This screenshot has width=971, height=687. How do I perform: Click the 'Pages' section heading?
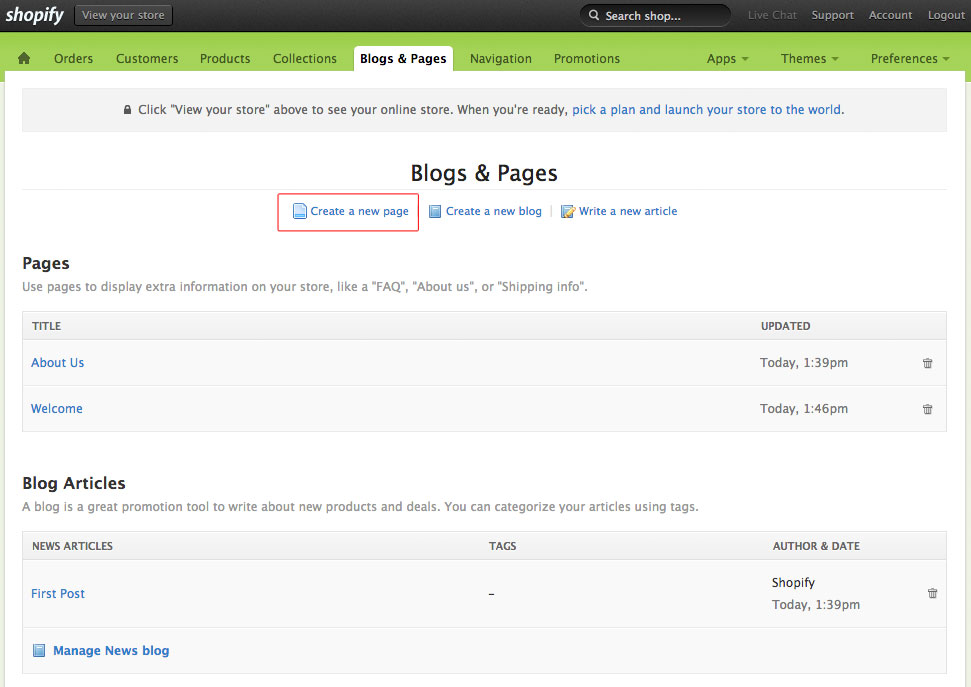pyautogui.click(x=46, y=263)
